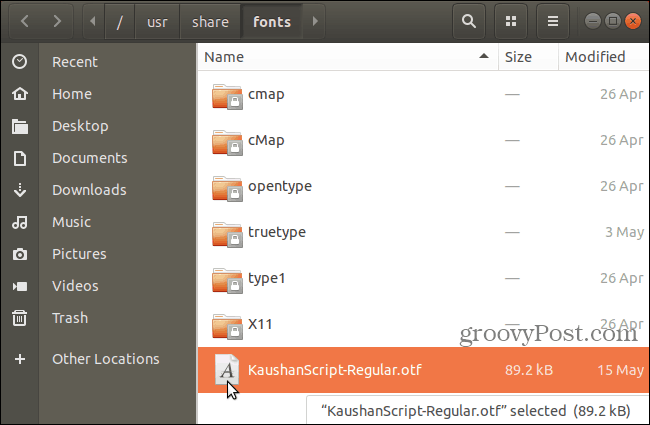Click the Home house icon

coord(19,94)
